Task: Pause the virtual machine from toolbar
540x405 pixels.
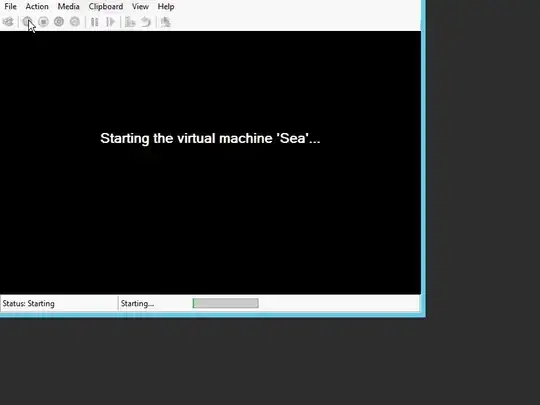Action: (94, 22)
